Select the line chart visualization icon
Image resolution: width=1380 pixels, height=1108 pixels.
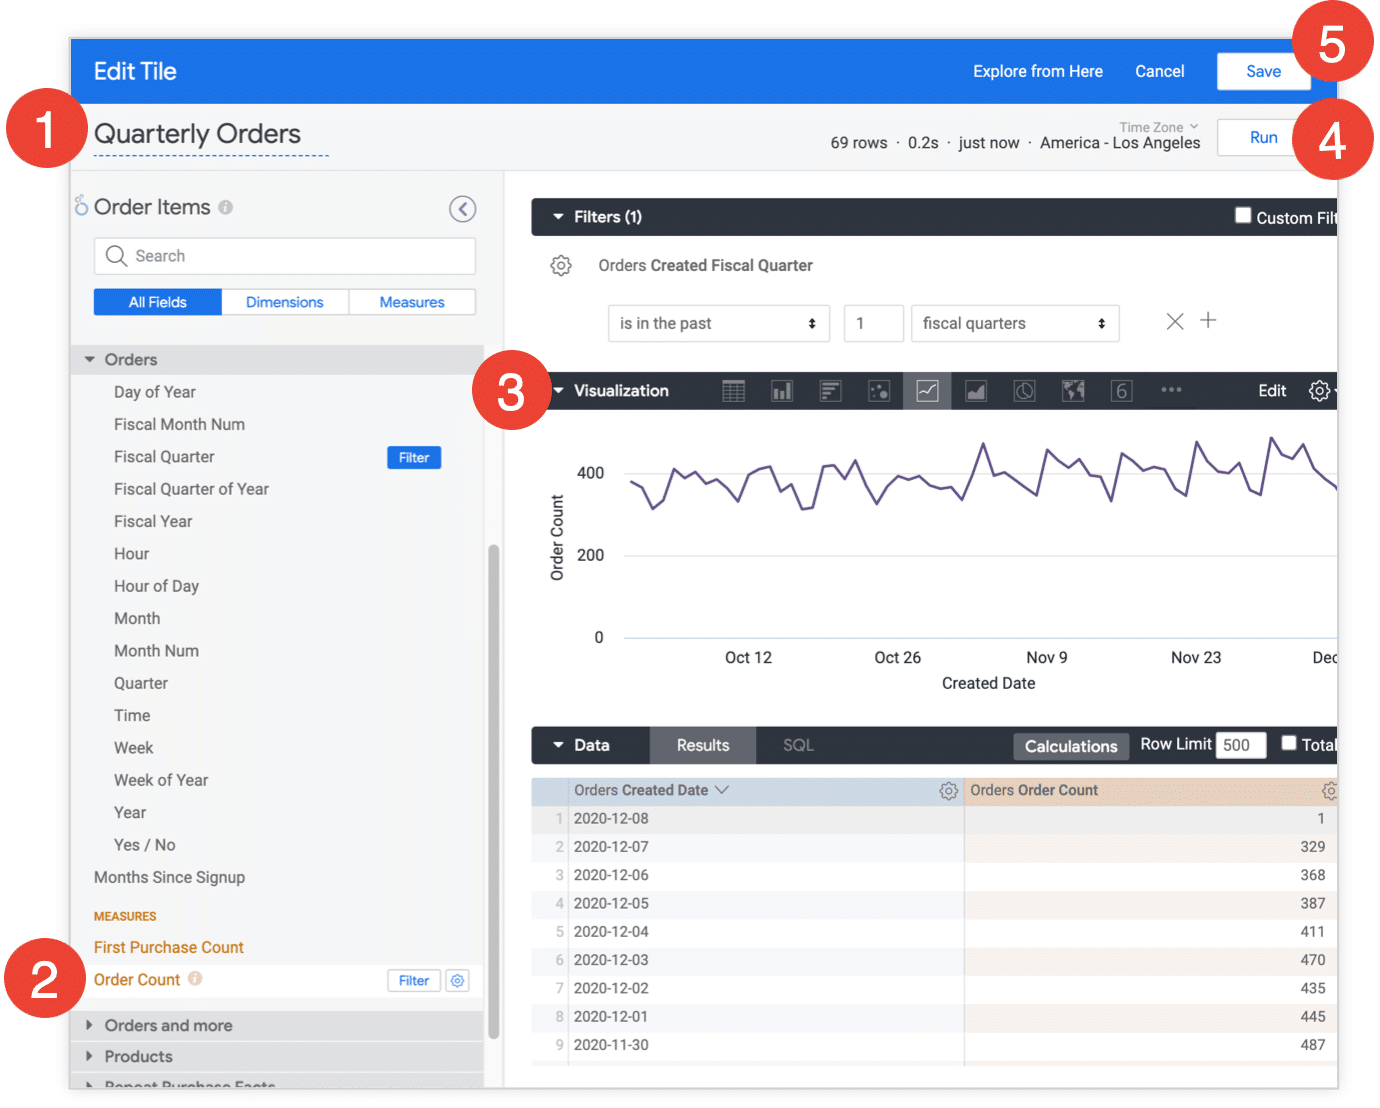927,391
